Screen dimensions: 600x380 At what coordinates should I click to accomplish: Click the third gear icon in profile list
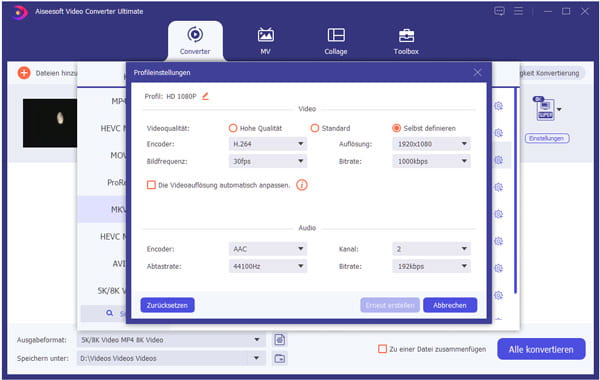(498, 160)
